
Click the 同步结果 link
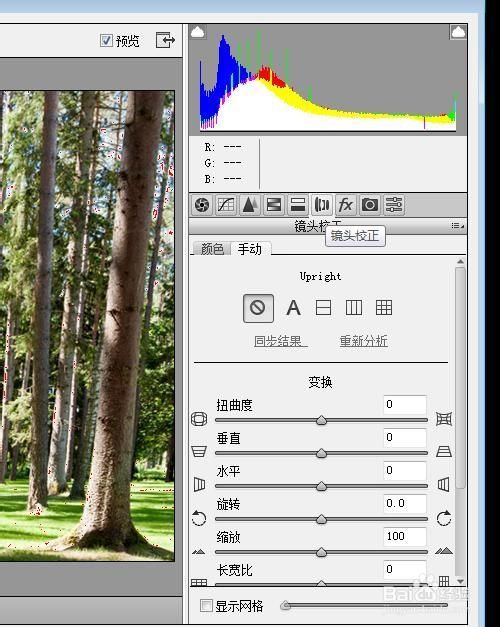pos(281,341)
